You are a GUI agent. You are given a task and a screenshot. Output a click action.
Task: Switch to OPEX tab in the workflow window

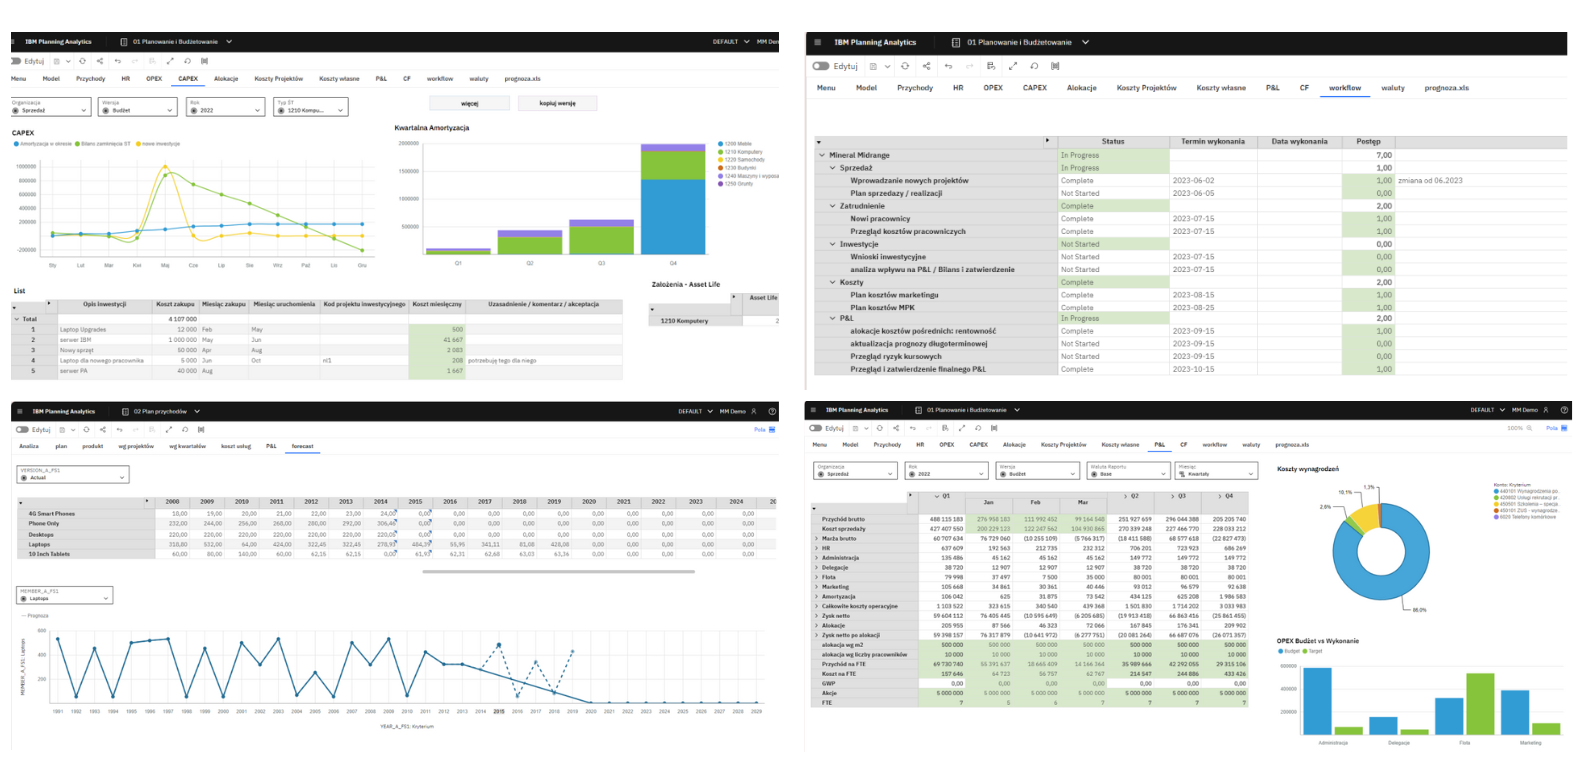[x=993, y=88]
